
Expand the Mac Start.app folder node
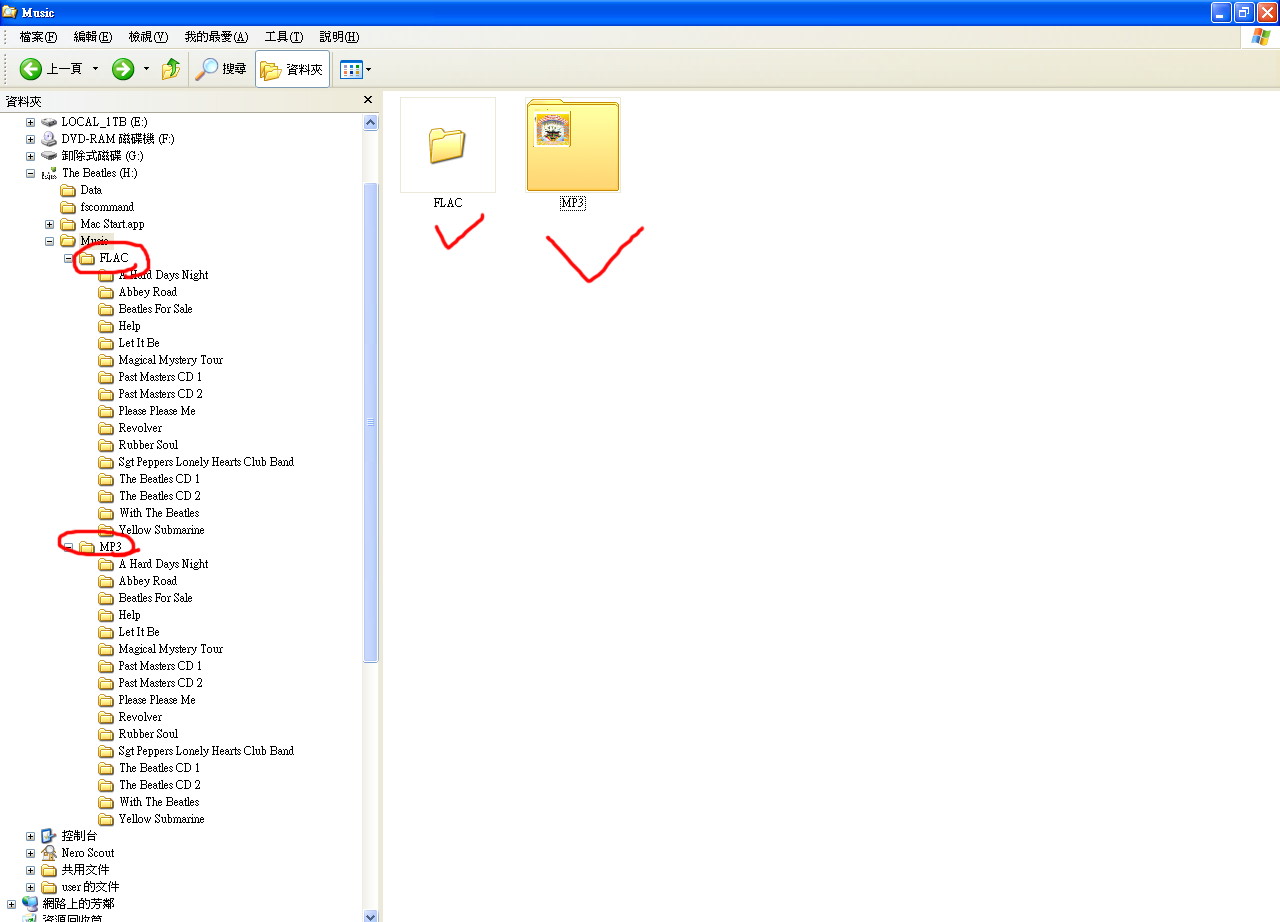[49, 224]
